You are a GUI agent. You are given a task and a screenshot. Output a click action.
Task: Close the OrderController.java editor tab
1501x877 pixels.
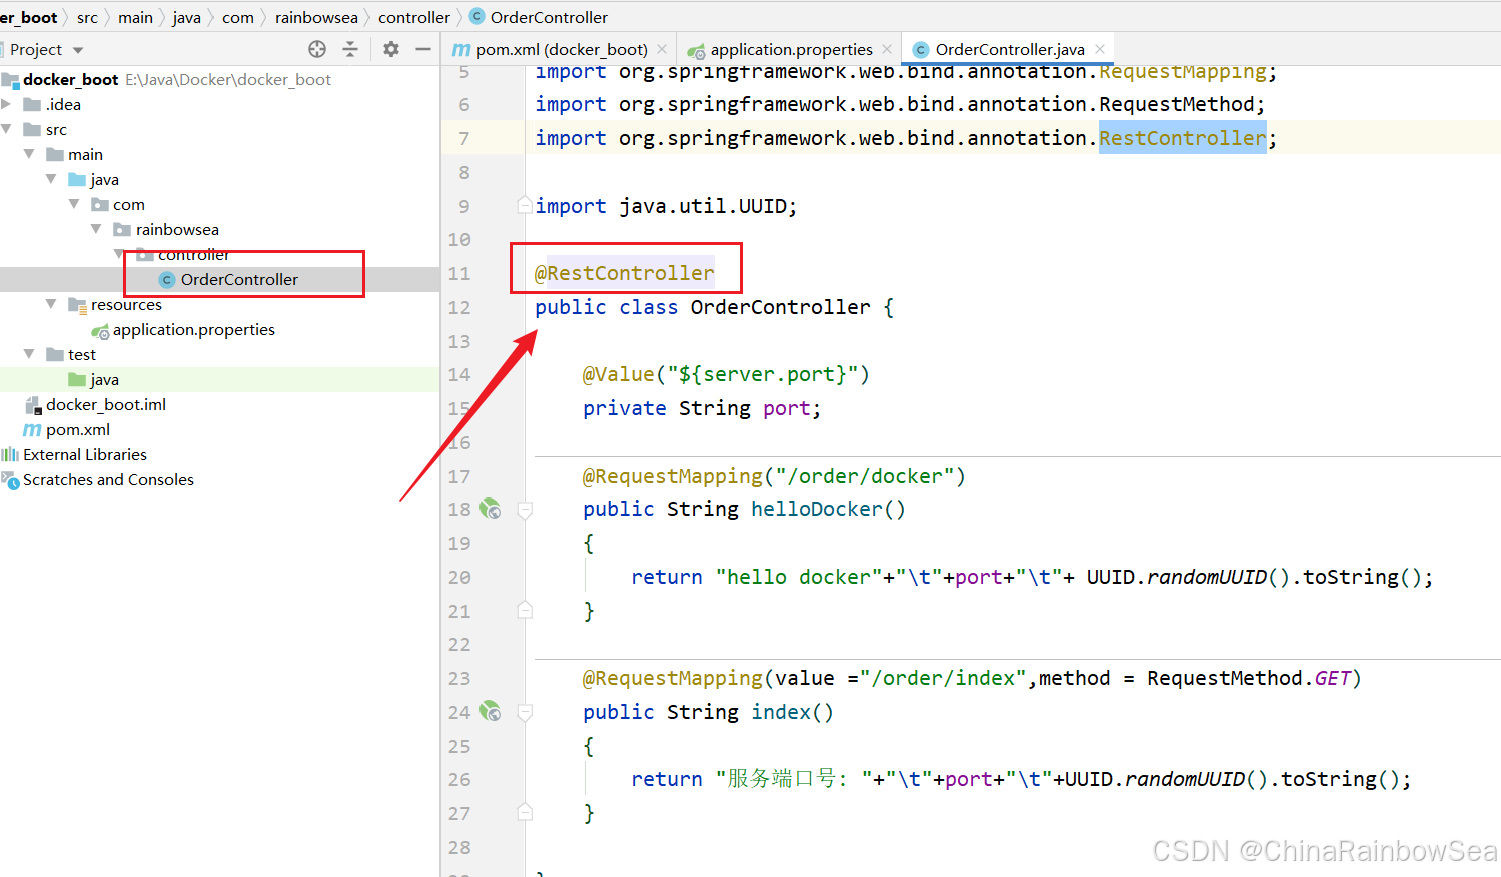coord(1100,49)
